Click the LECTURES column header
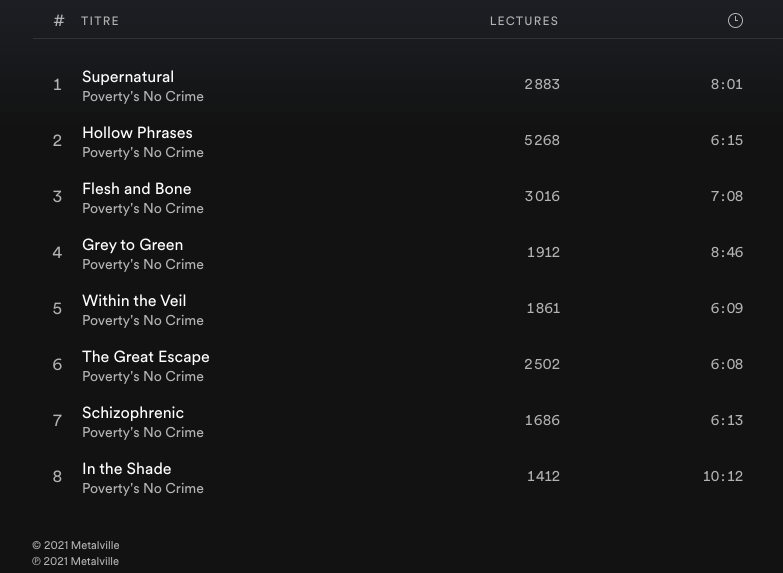This screenshot has height=573, width=783. click(524, 21)
